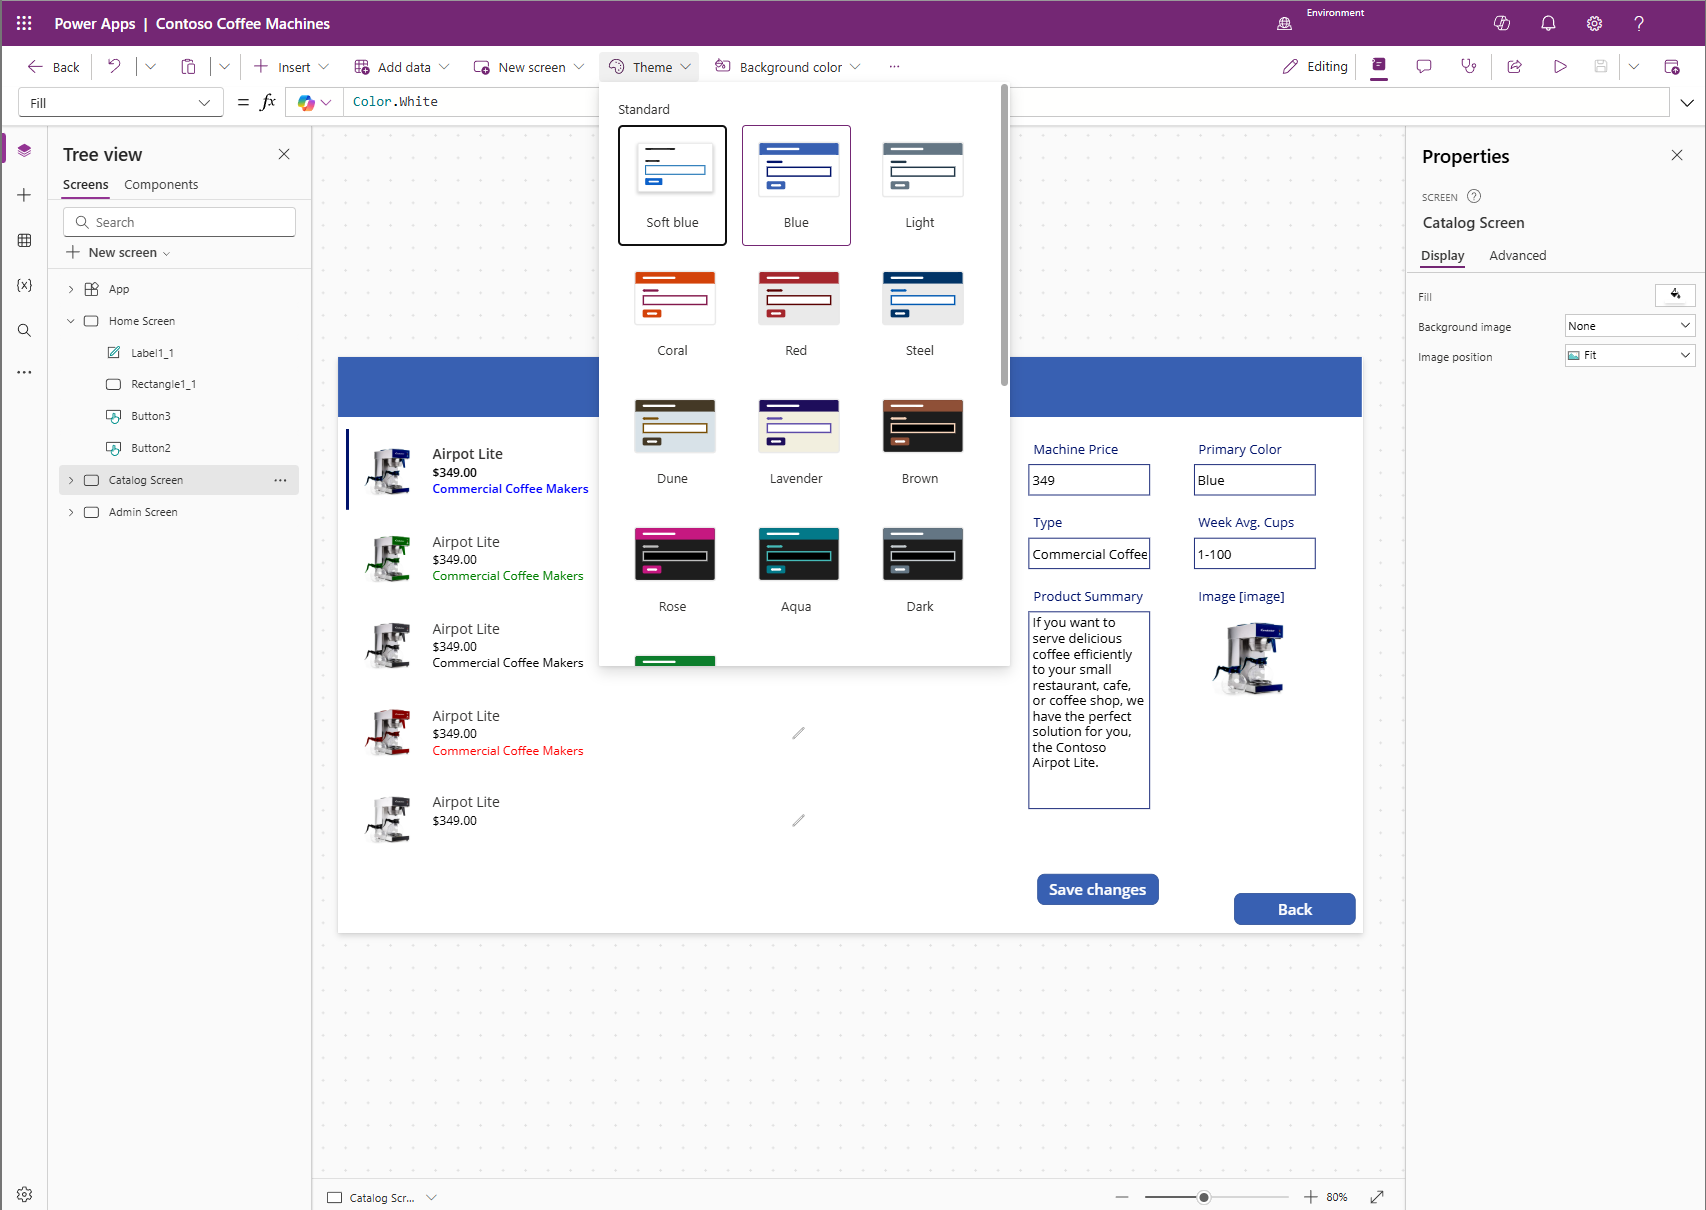The height and width of the screenshot is (1210, 1706).
Task: Click the blue Back button on canvas
Action: coord(1294,909)
